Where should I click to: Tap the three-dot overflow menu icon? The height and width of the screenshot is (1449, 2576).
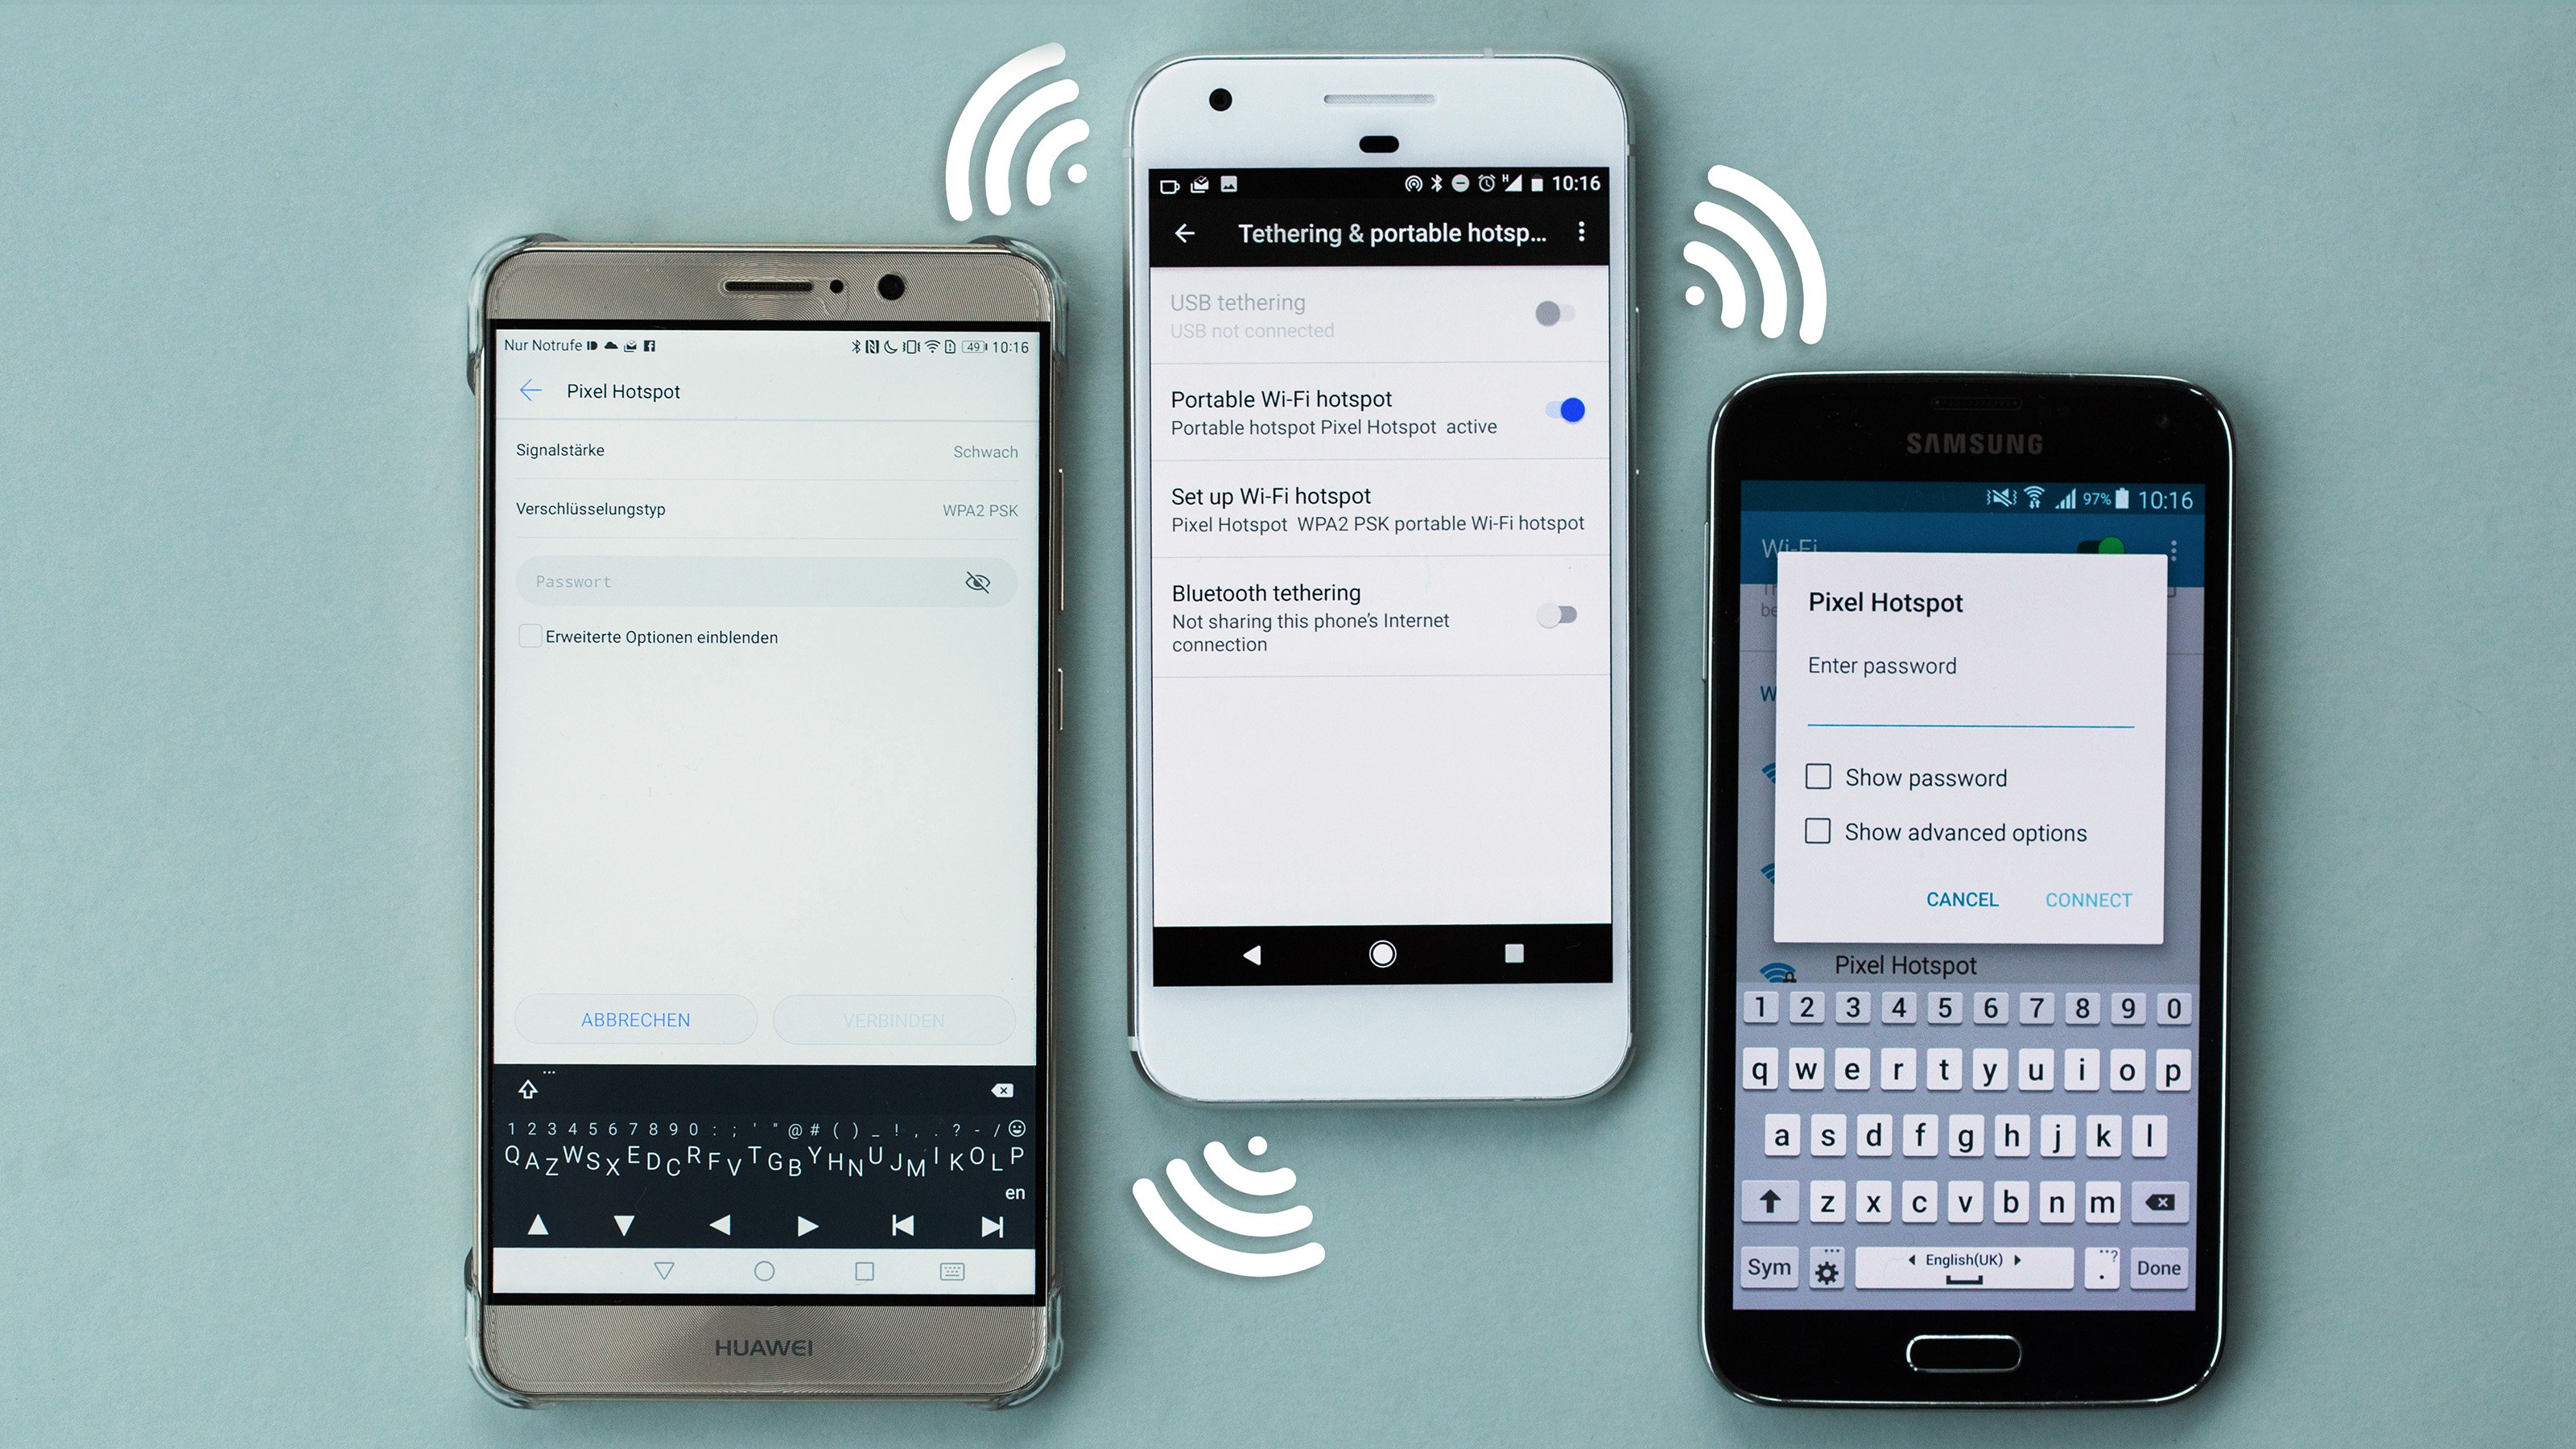pos(1585,232)
